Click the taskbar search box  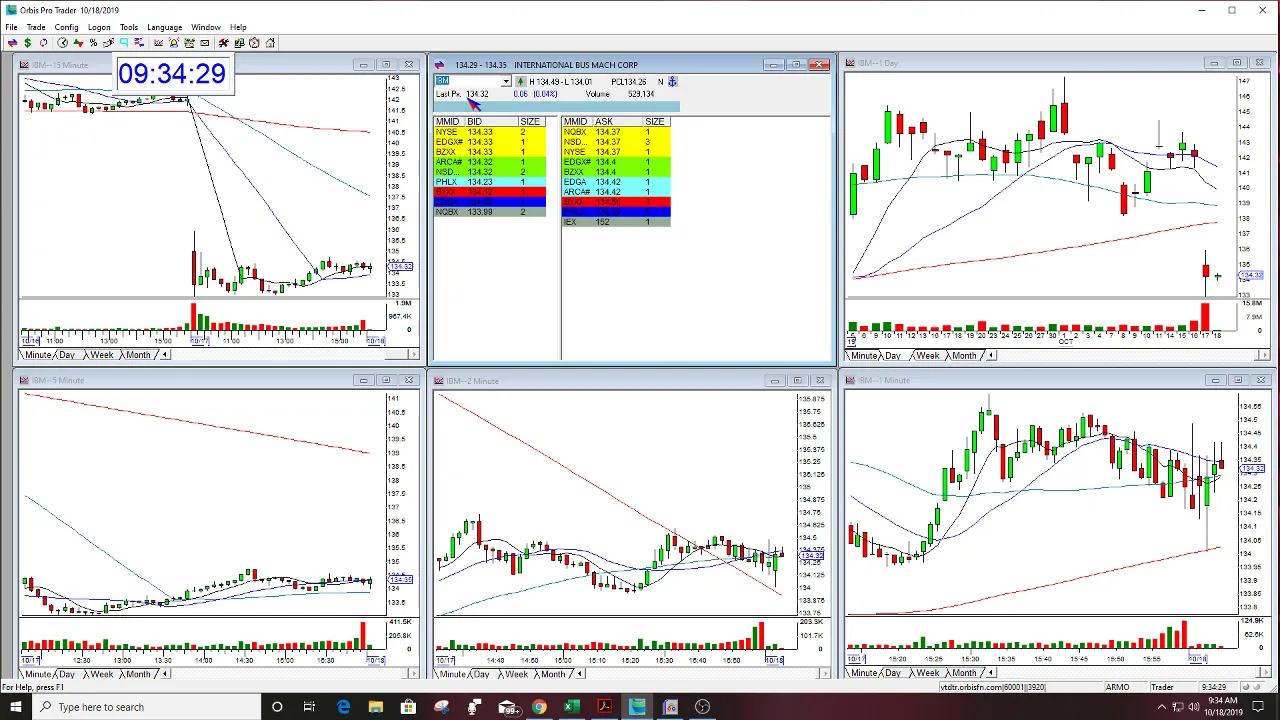(147, 707)
